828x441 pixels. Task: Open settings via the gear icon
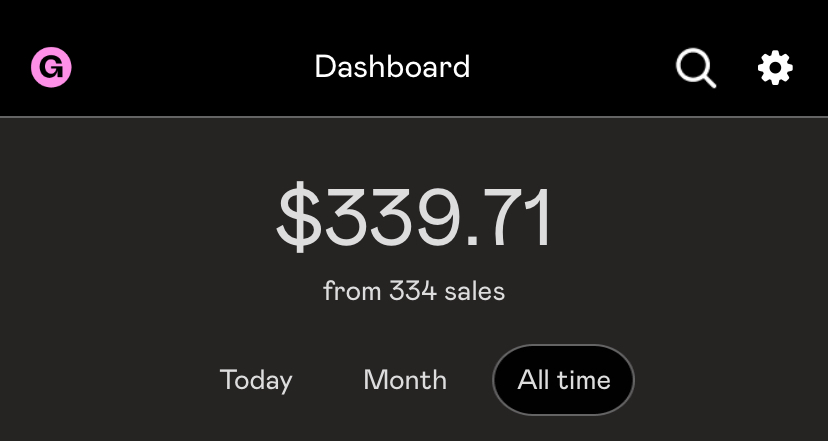point(775,68)
